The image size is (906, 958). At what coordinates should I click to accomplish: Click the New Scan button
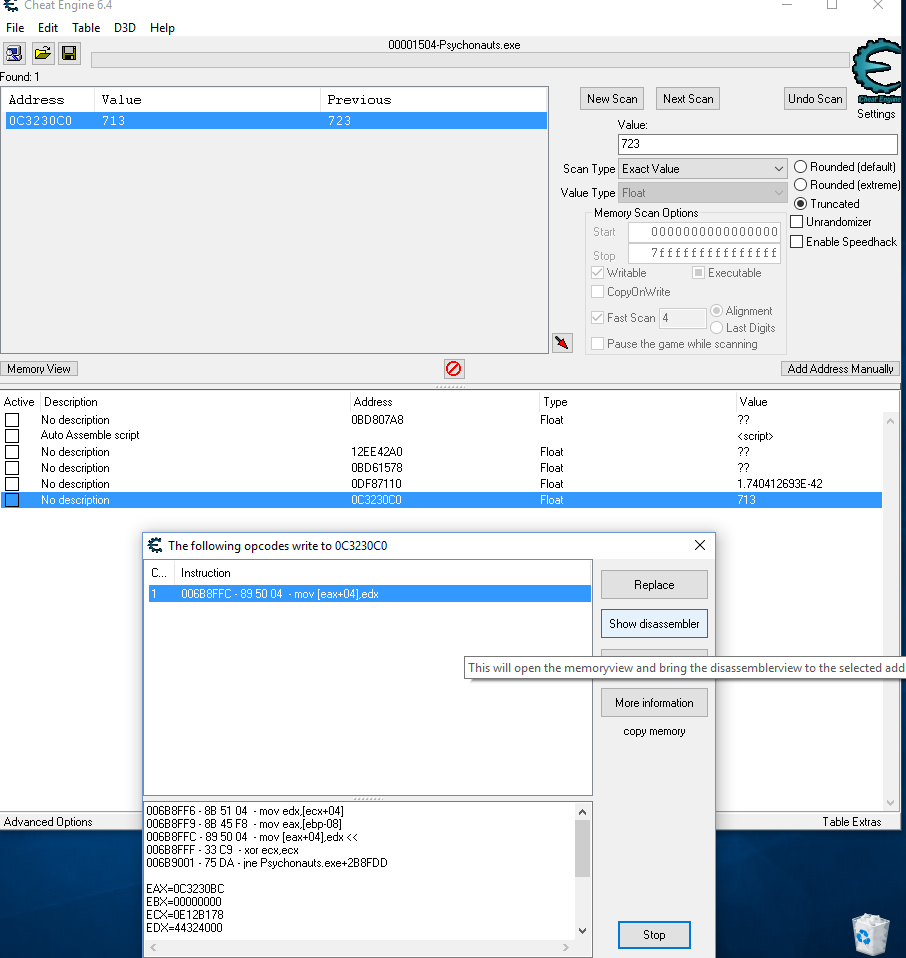tap(612, 98)
